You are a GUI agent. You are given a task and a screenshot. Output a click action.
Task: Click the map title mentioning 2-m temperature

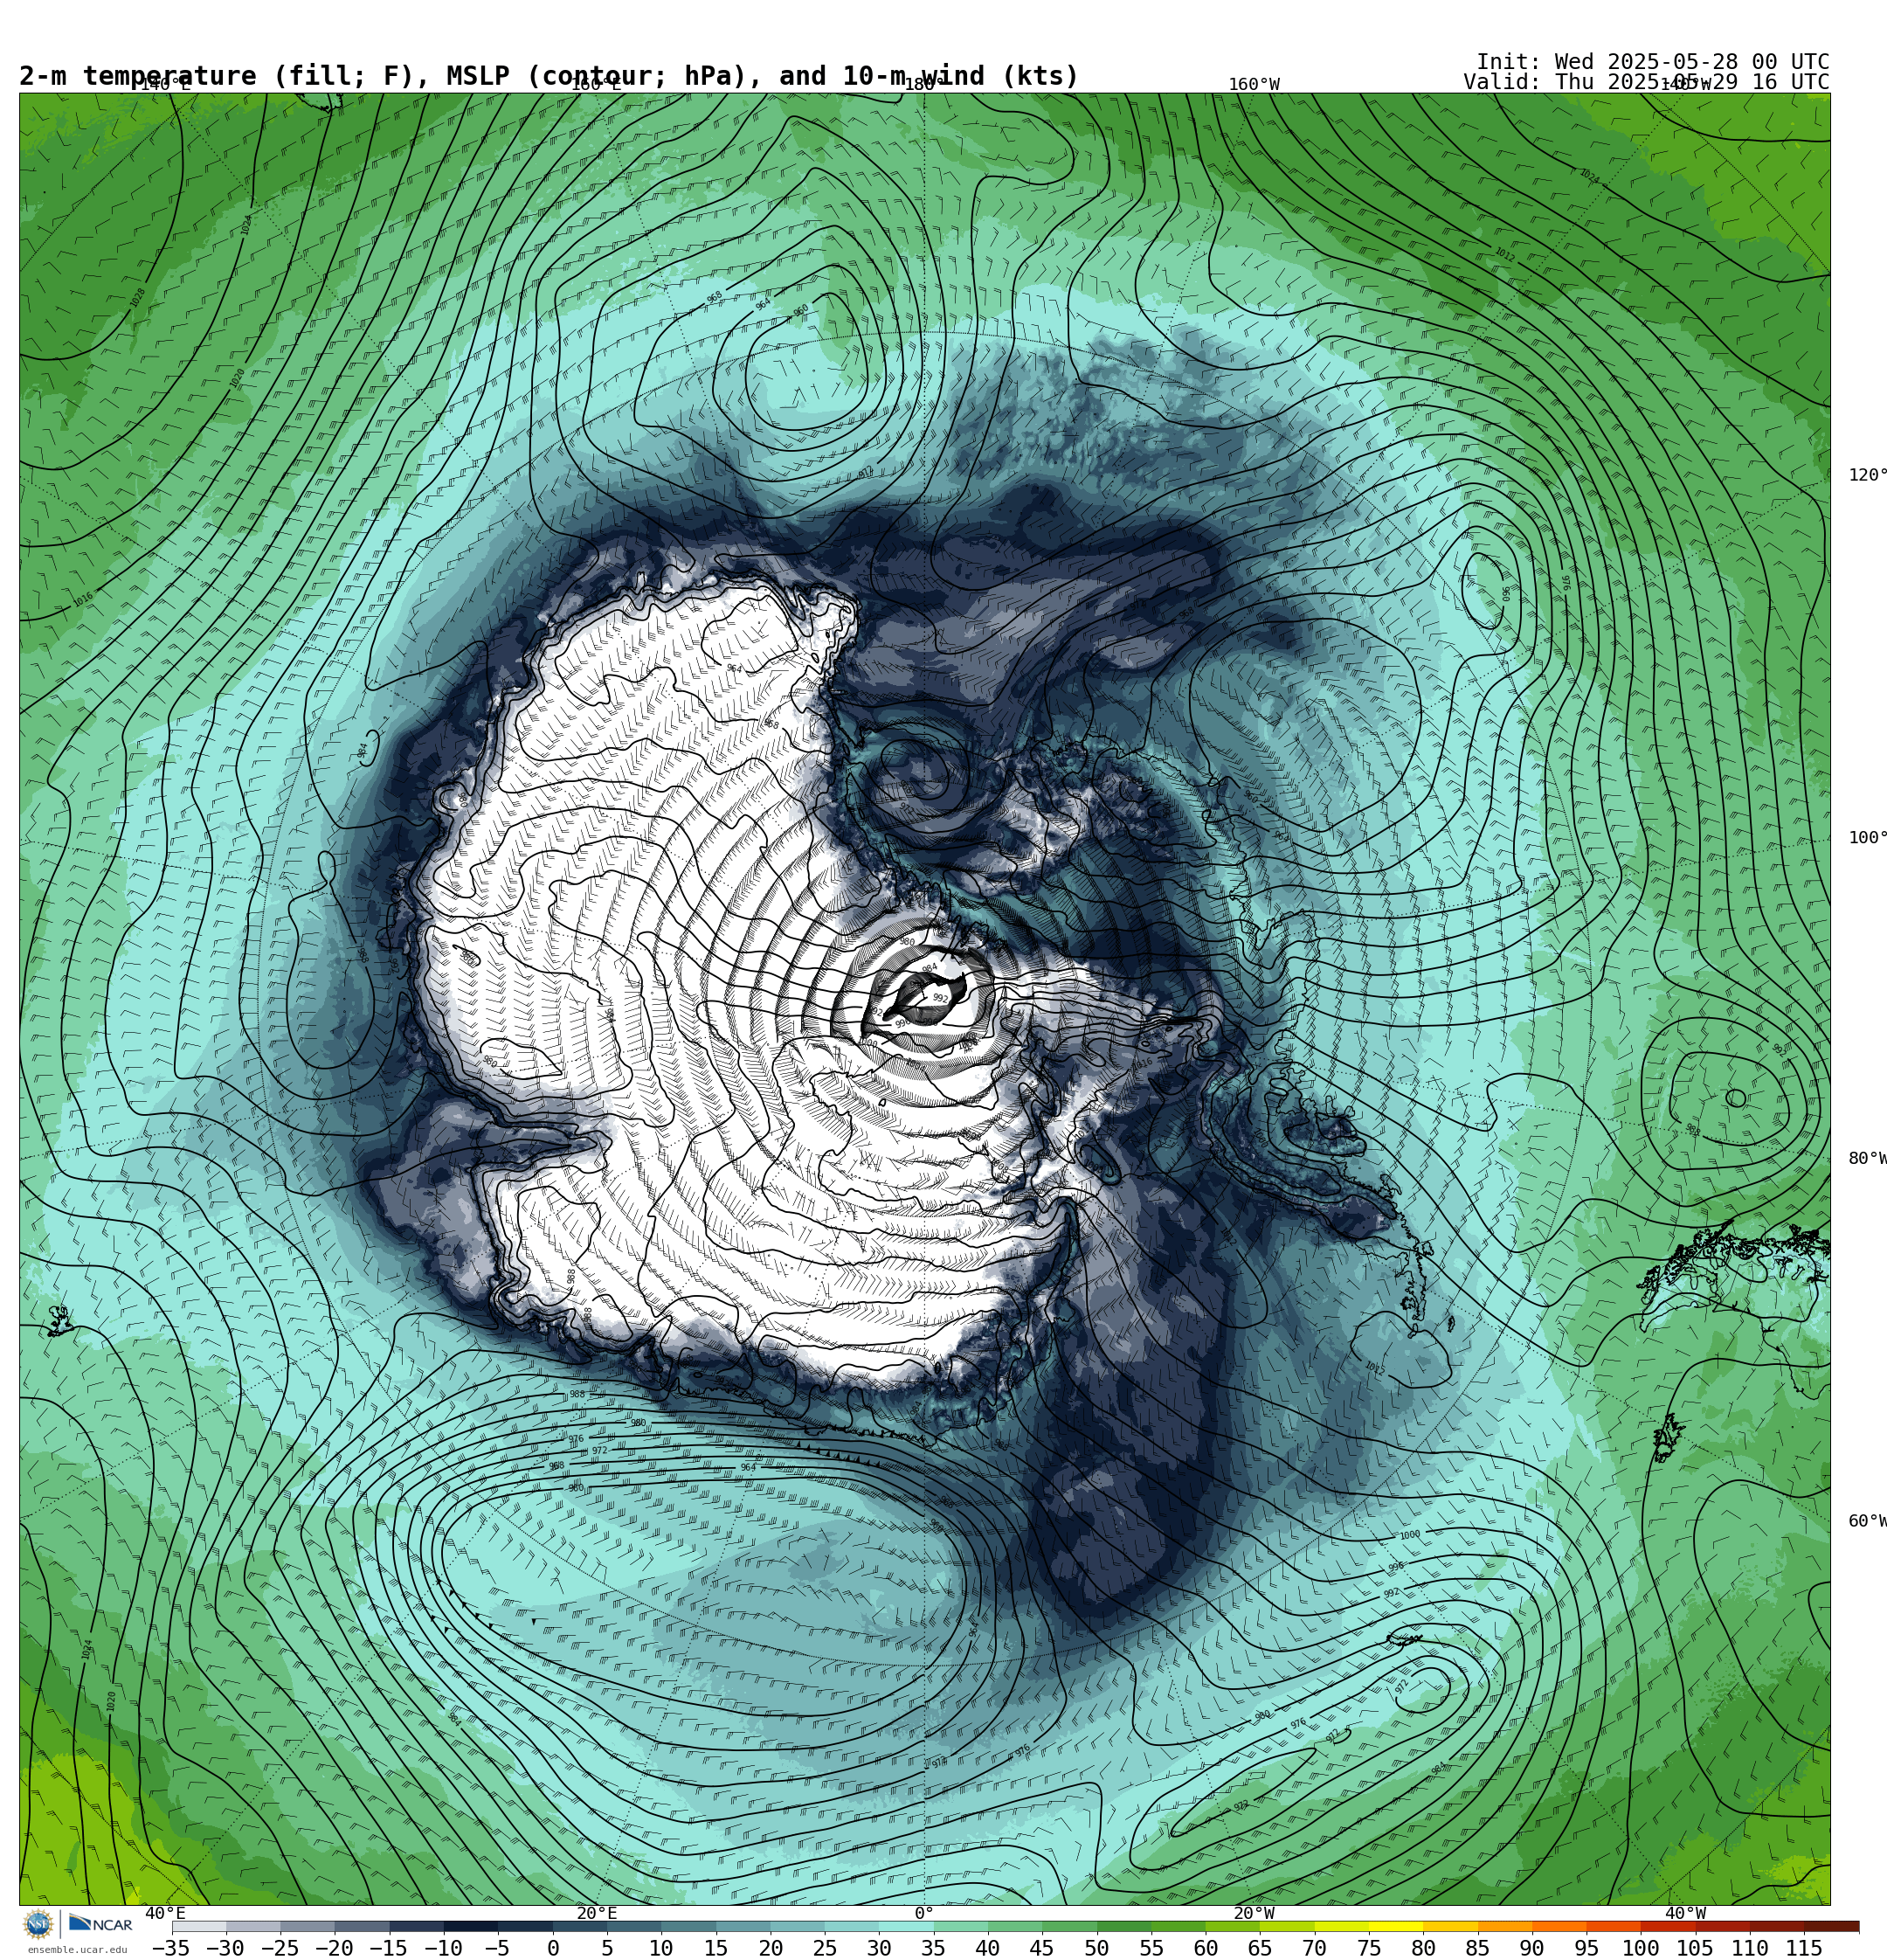tap(549, 76)
